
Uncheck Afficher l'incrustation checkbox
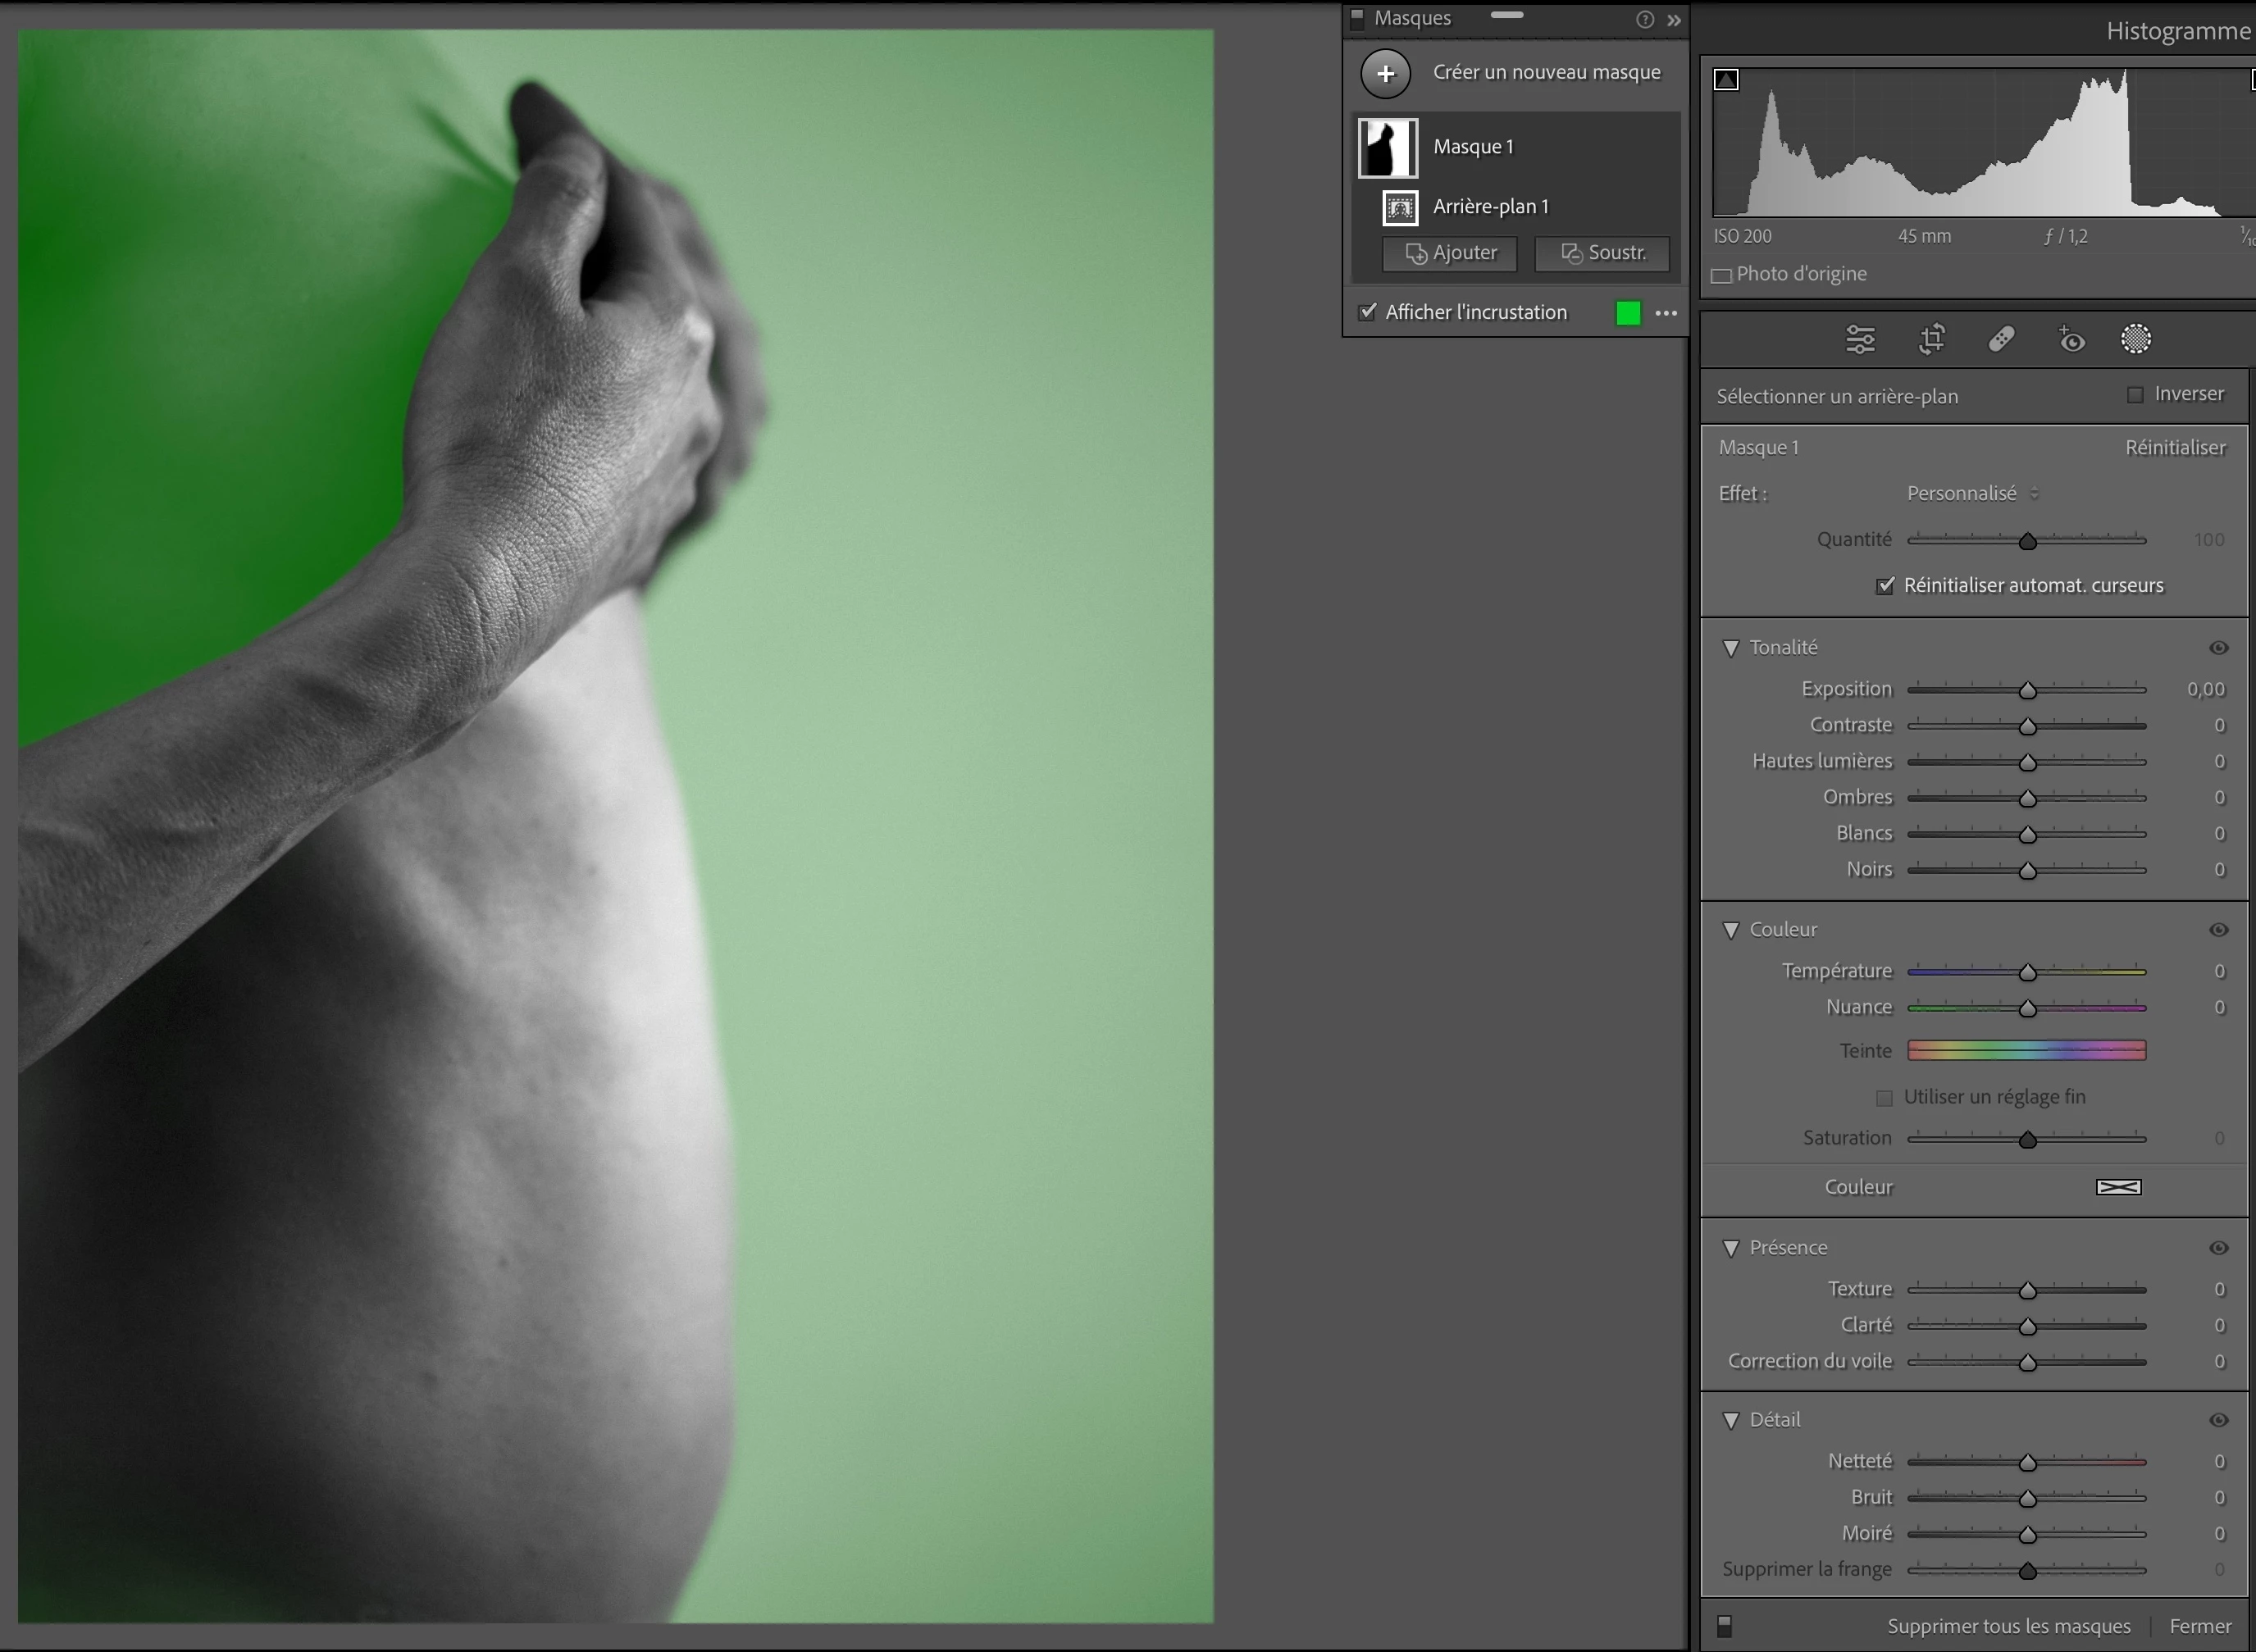point(1367,312)
